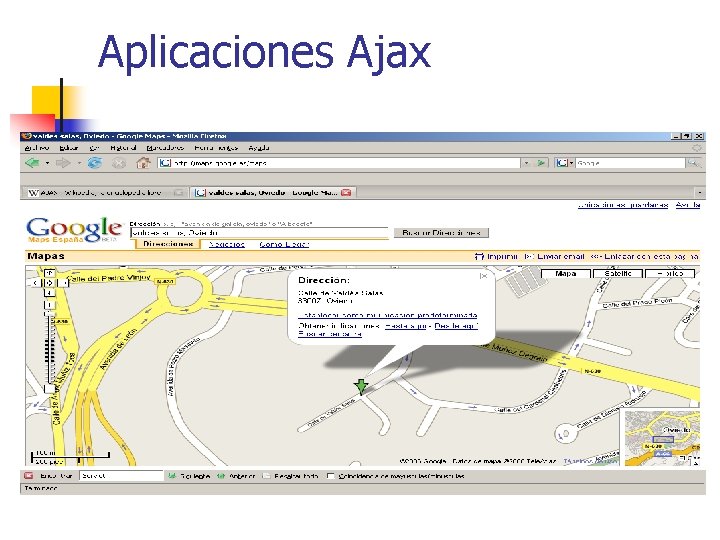Image resolution: width=720 pixels, height=540 pixels.
Task: Zoom in with the plus button on the map
Action: tap(49, 305)
